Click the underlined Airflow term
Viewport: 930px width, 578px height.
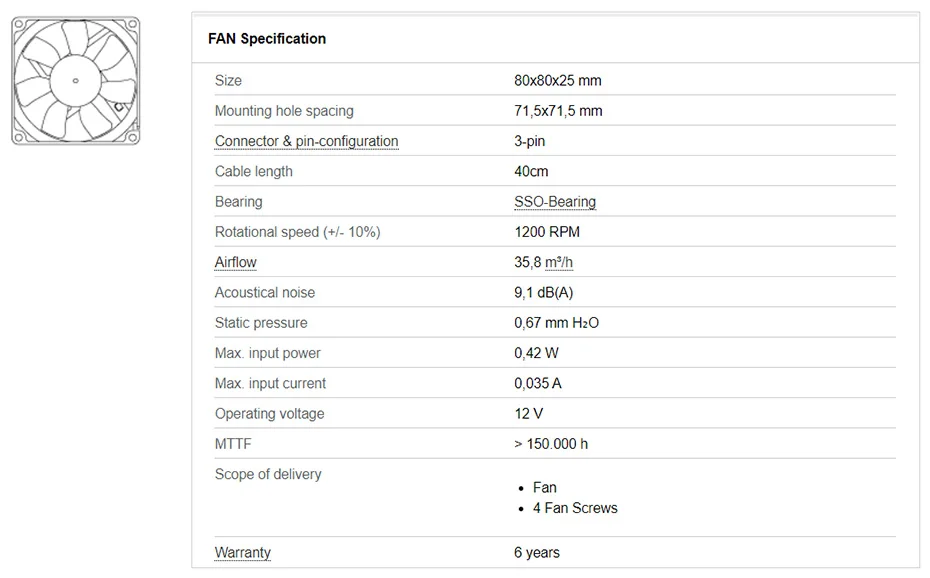(x=235, y=262)
